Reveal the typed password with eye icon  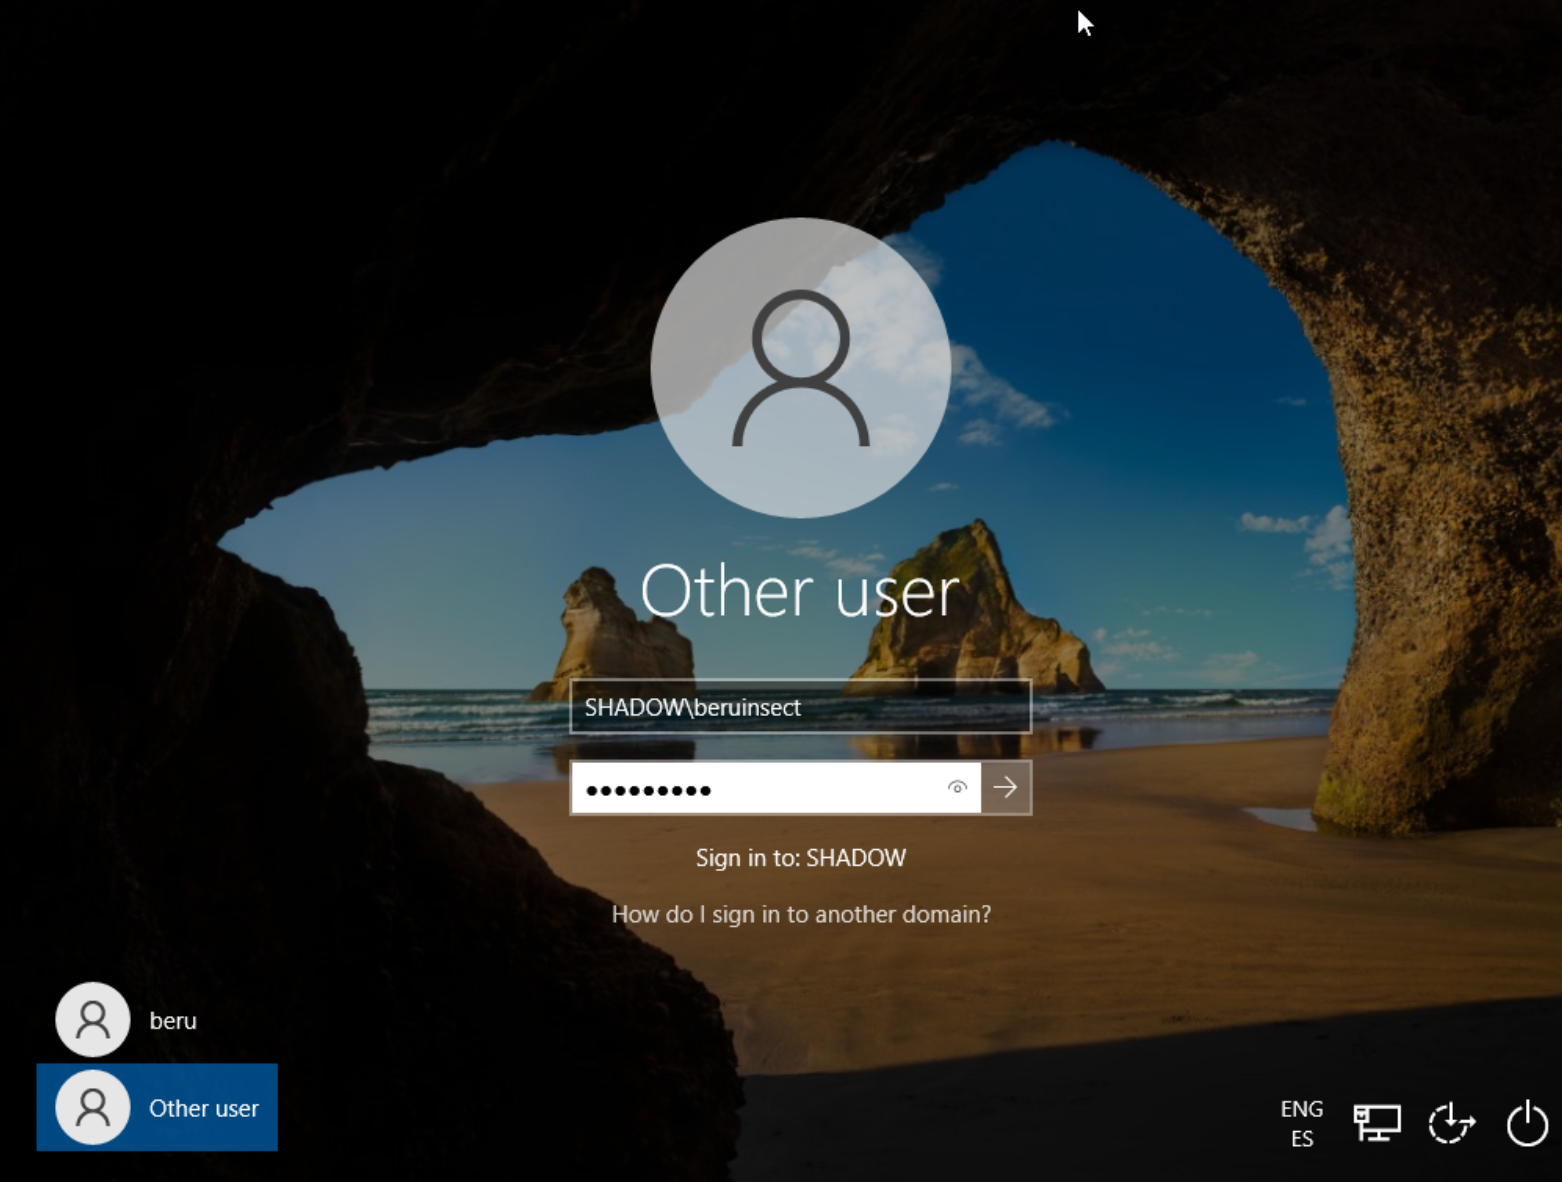(x=957, y=788)
